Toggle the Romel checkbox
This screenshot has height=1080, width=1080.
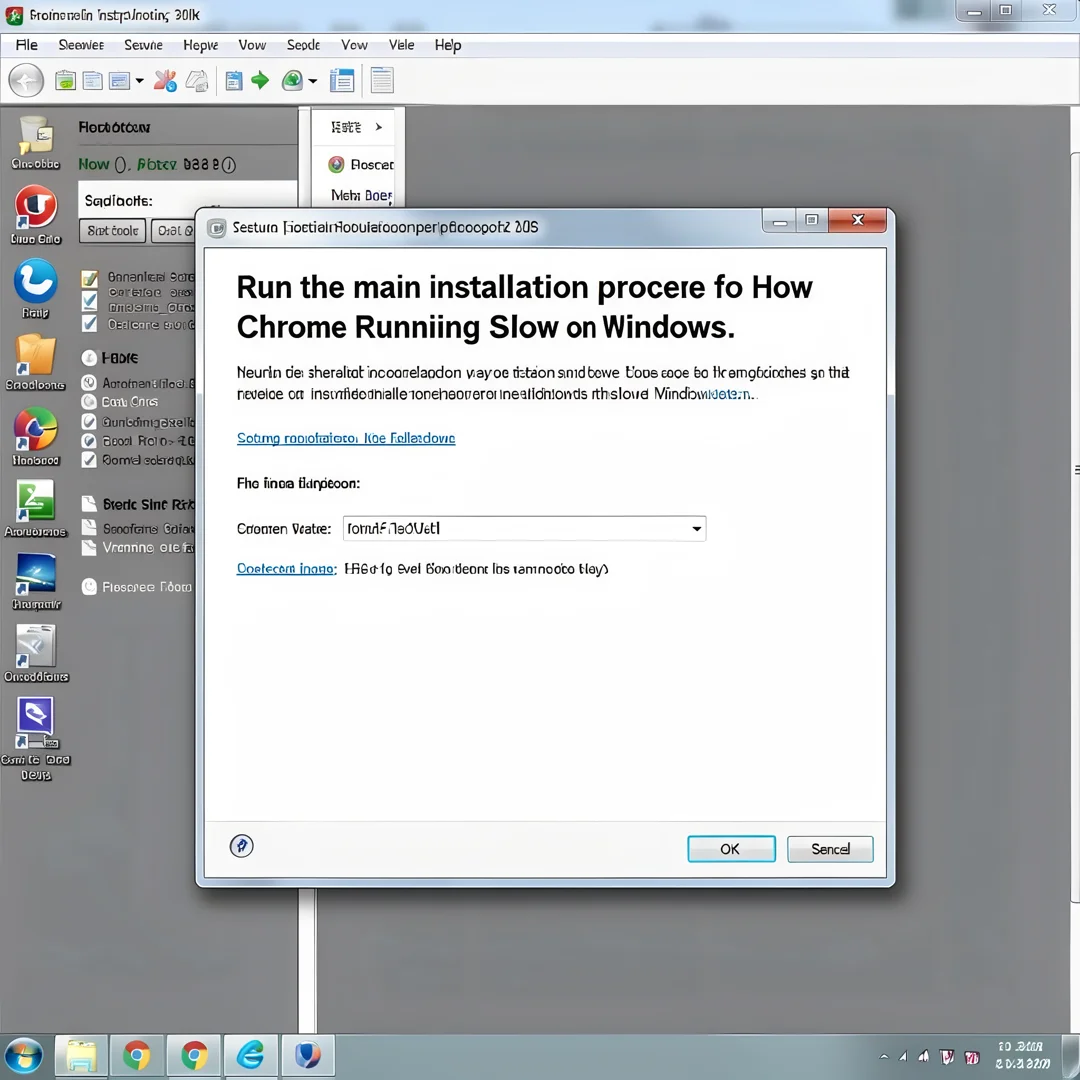pos(89,459)
